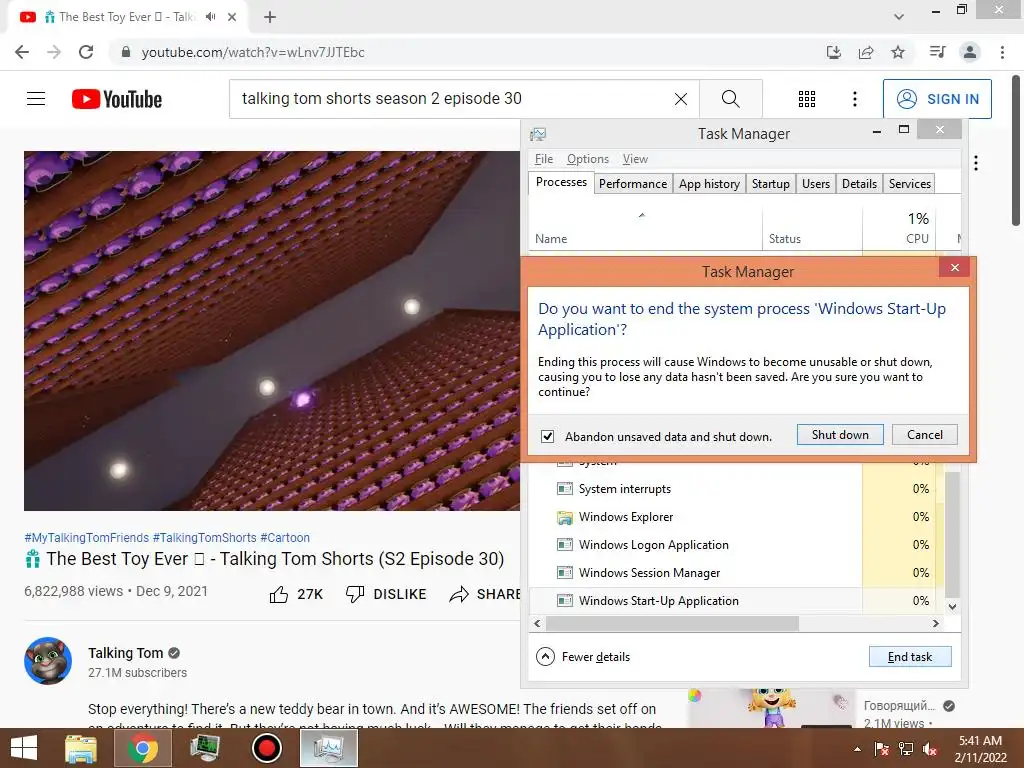This screenshot has width=1024, height=768.
Task: Clear the YouTube search box text
Action: (680, 99)
